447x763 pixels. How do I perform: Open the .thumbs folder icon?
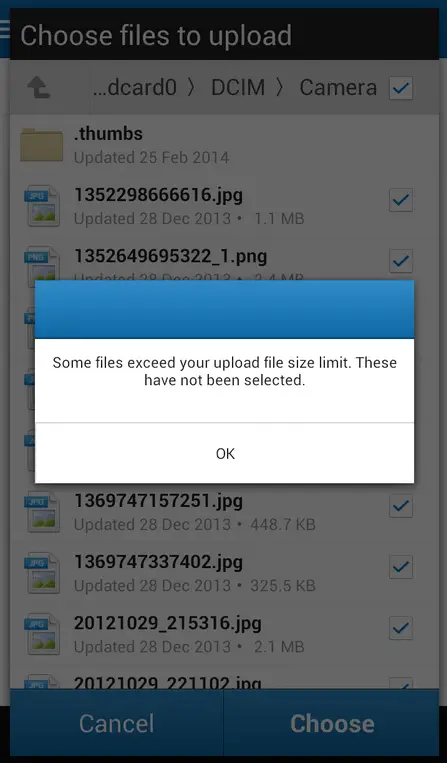tap(41, 145)
